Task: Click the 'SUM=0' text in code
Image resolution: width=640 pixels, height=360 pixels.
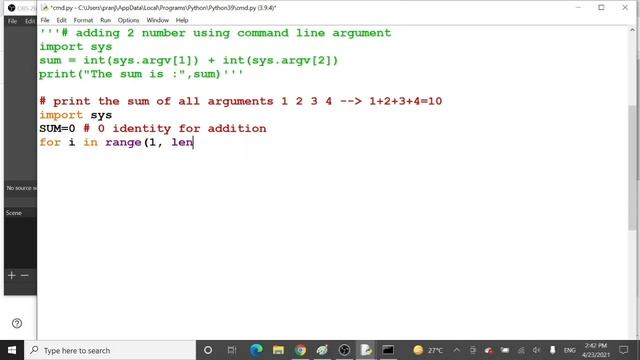Action: [57, 129]
